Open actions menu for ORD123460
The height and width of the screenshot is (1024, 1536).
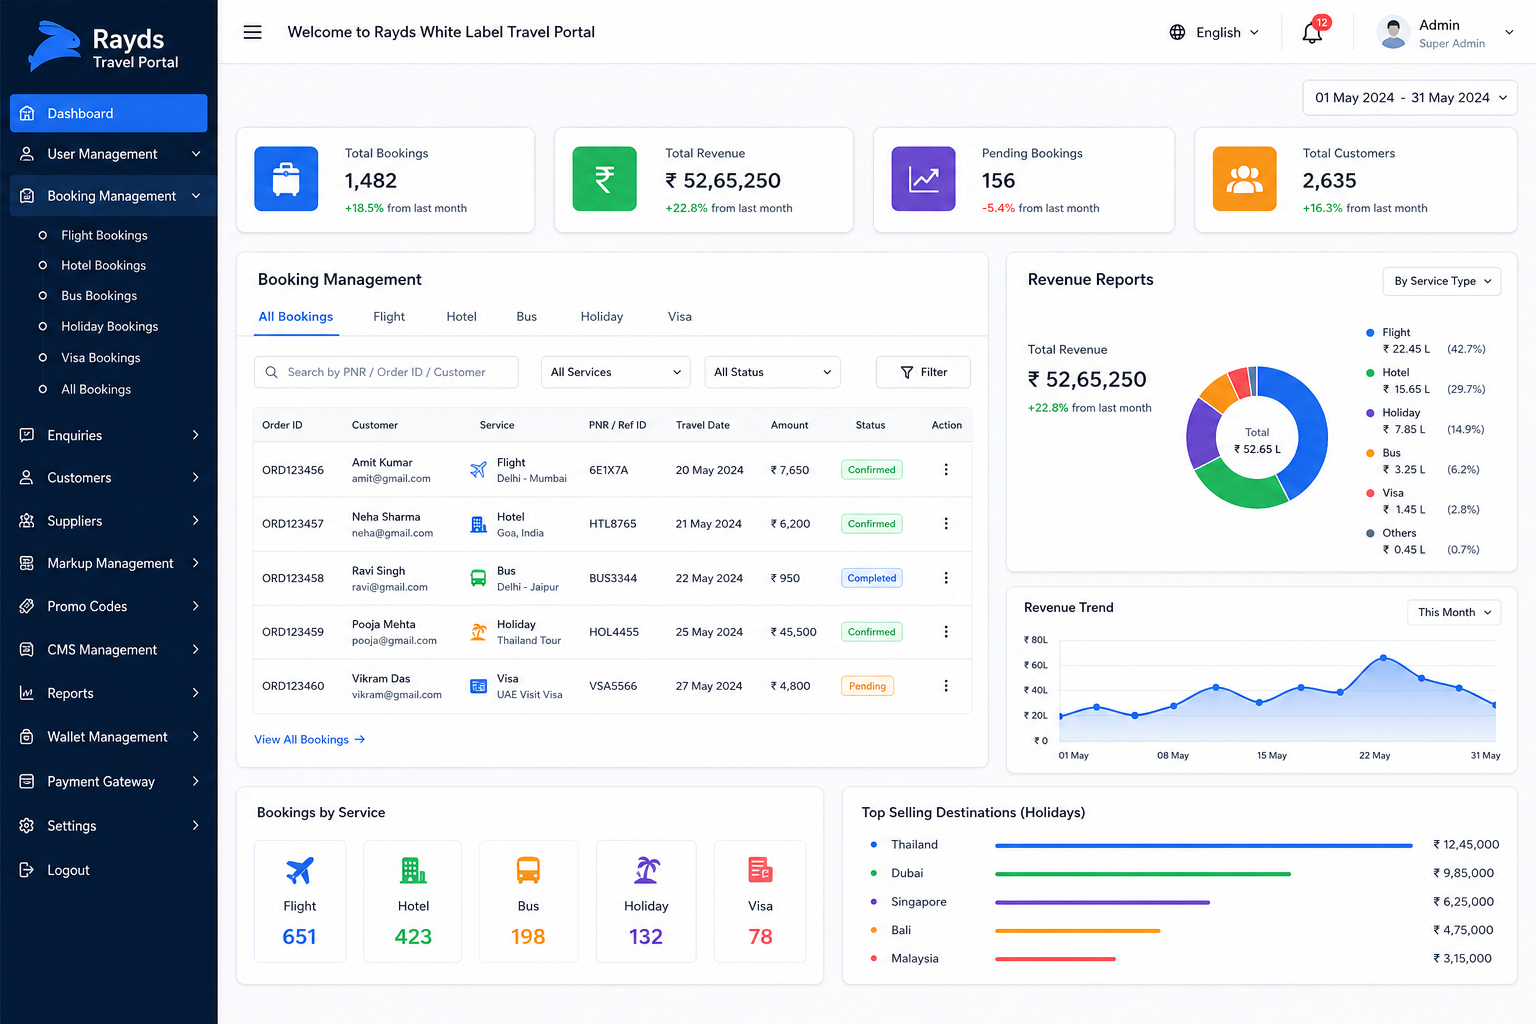(x=946, y=686)
